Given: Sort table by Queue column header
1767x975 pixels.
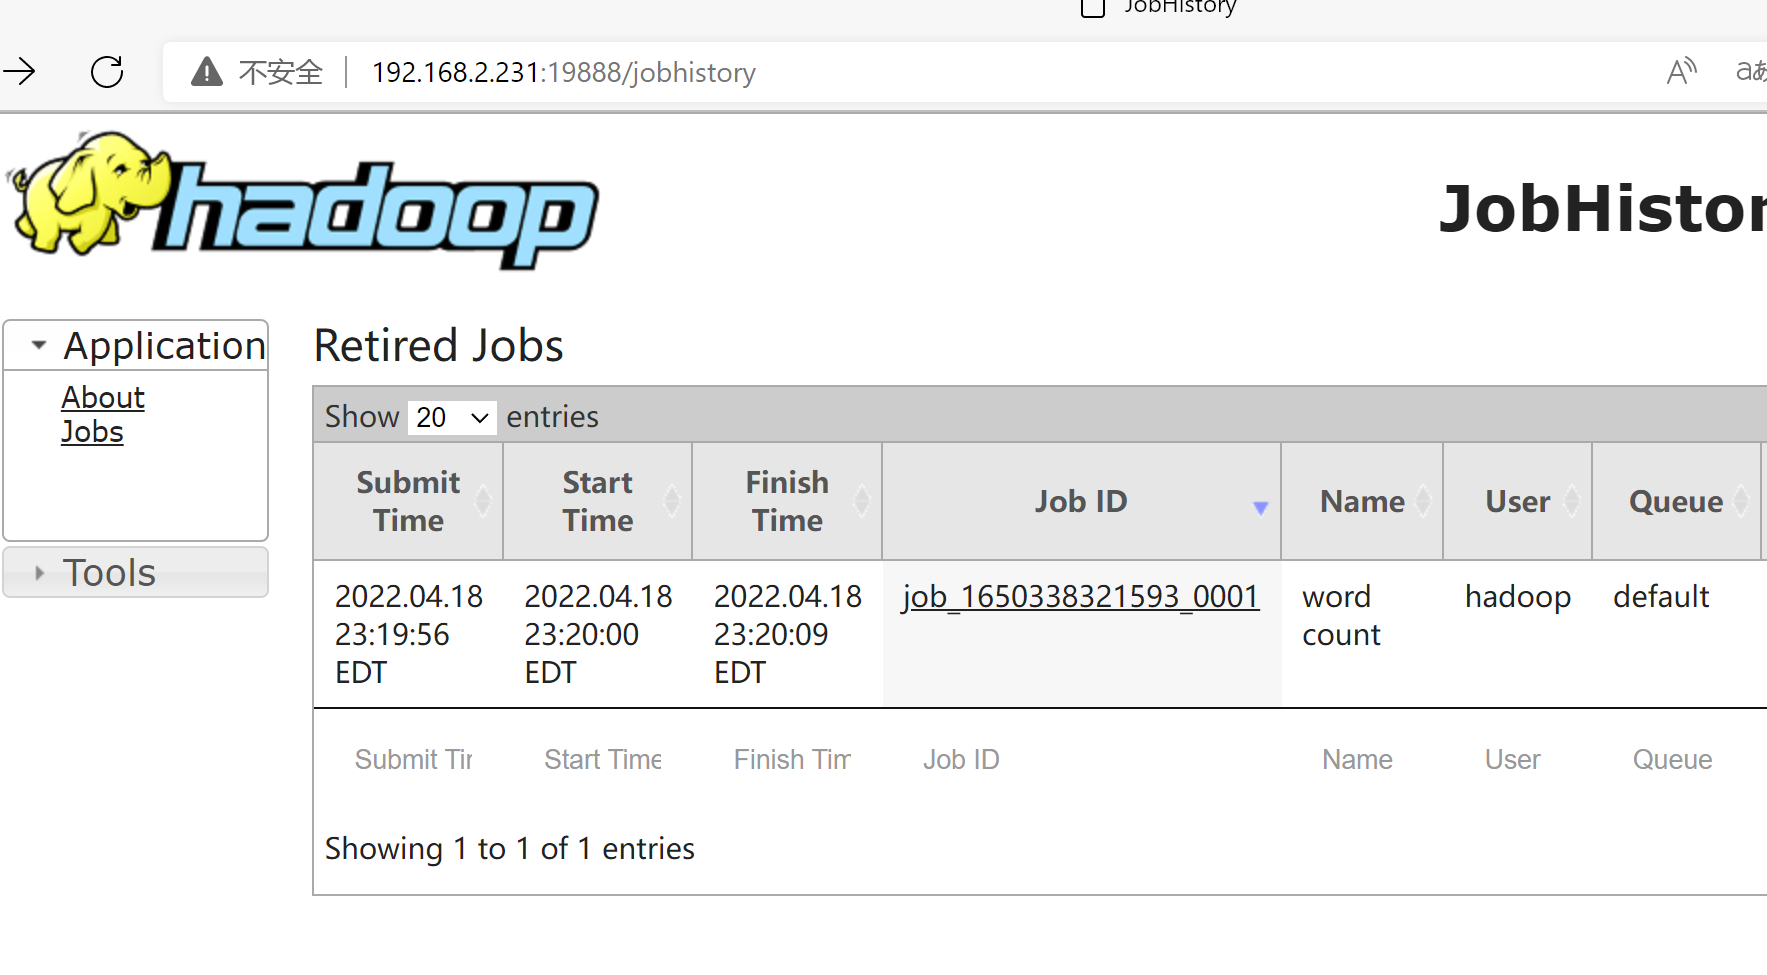Looking at the screenshot, I should pyautogui.click(x=1676, y=501).
